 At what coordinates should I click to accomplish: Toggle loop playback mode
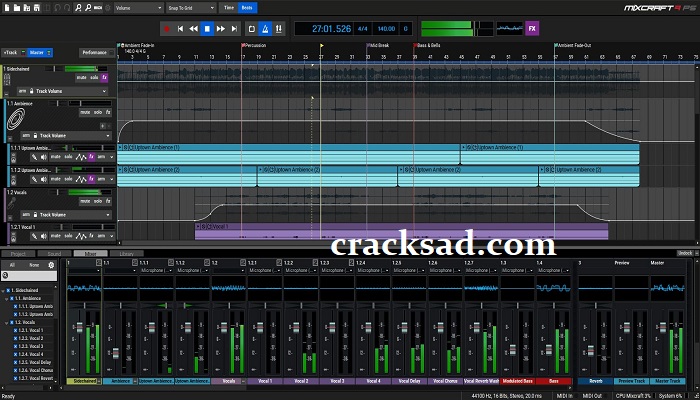(x=252, y=29)
